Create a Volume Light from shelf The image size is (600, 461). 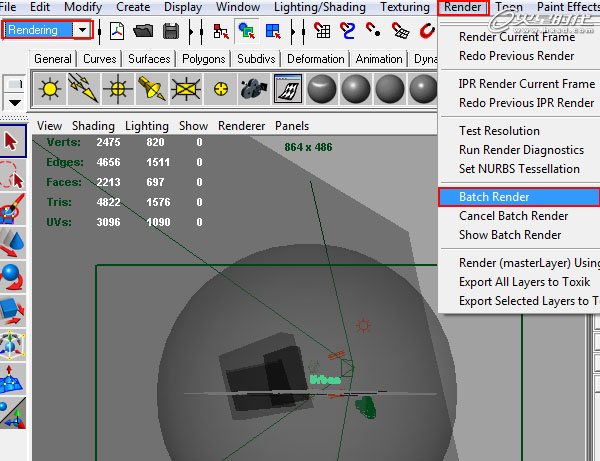pos(221,89)
